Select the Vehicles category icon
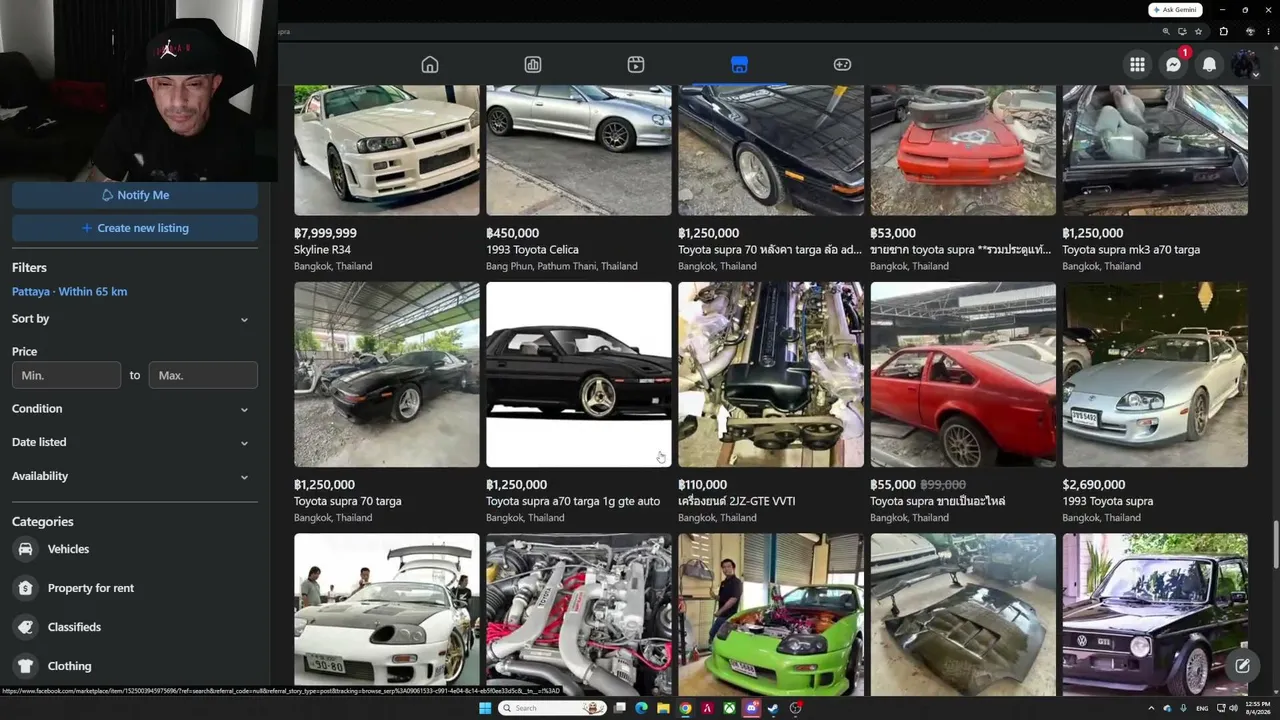1280x720 pixels. pos(26,549)
